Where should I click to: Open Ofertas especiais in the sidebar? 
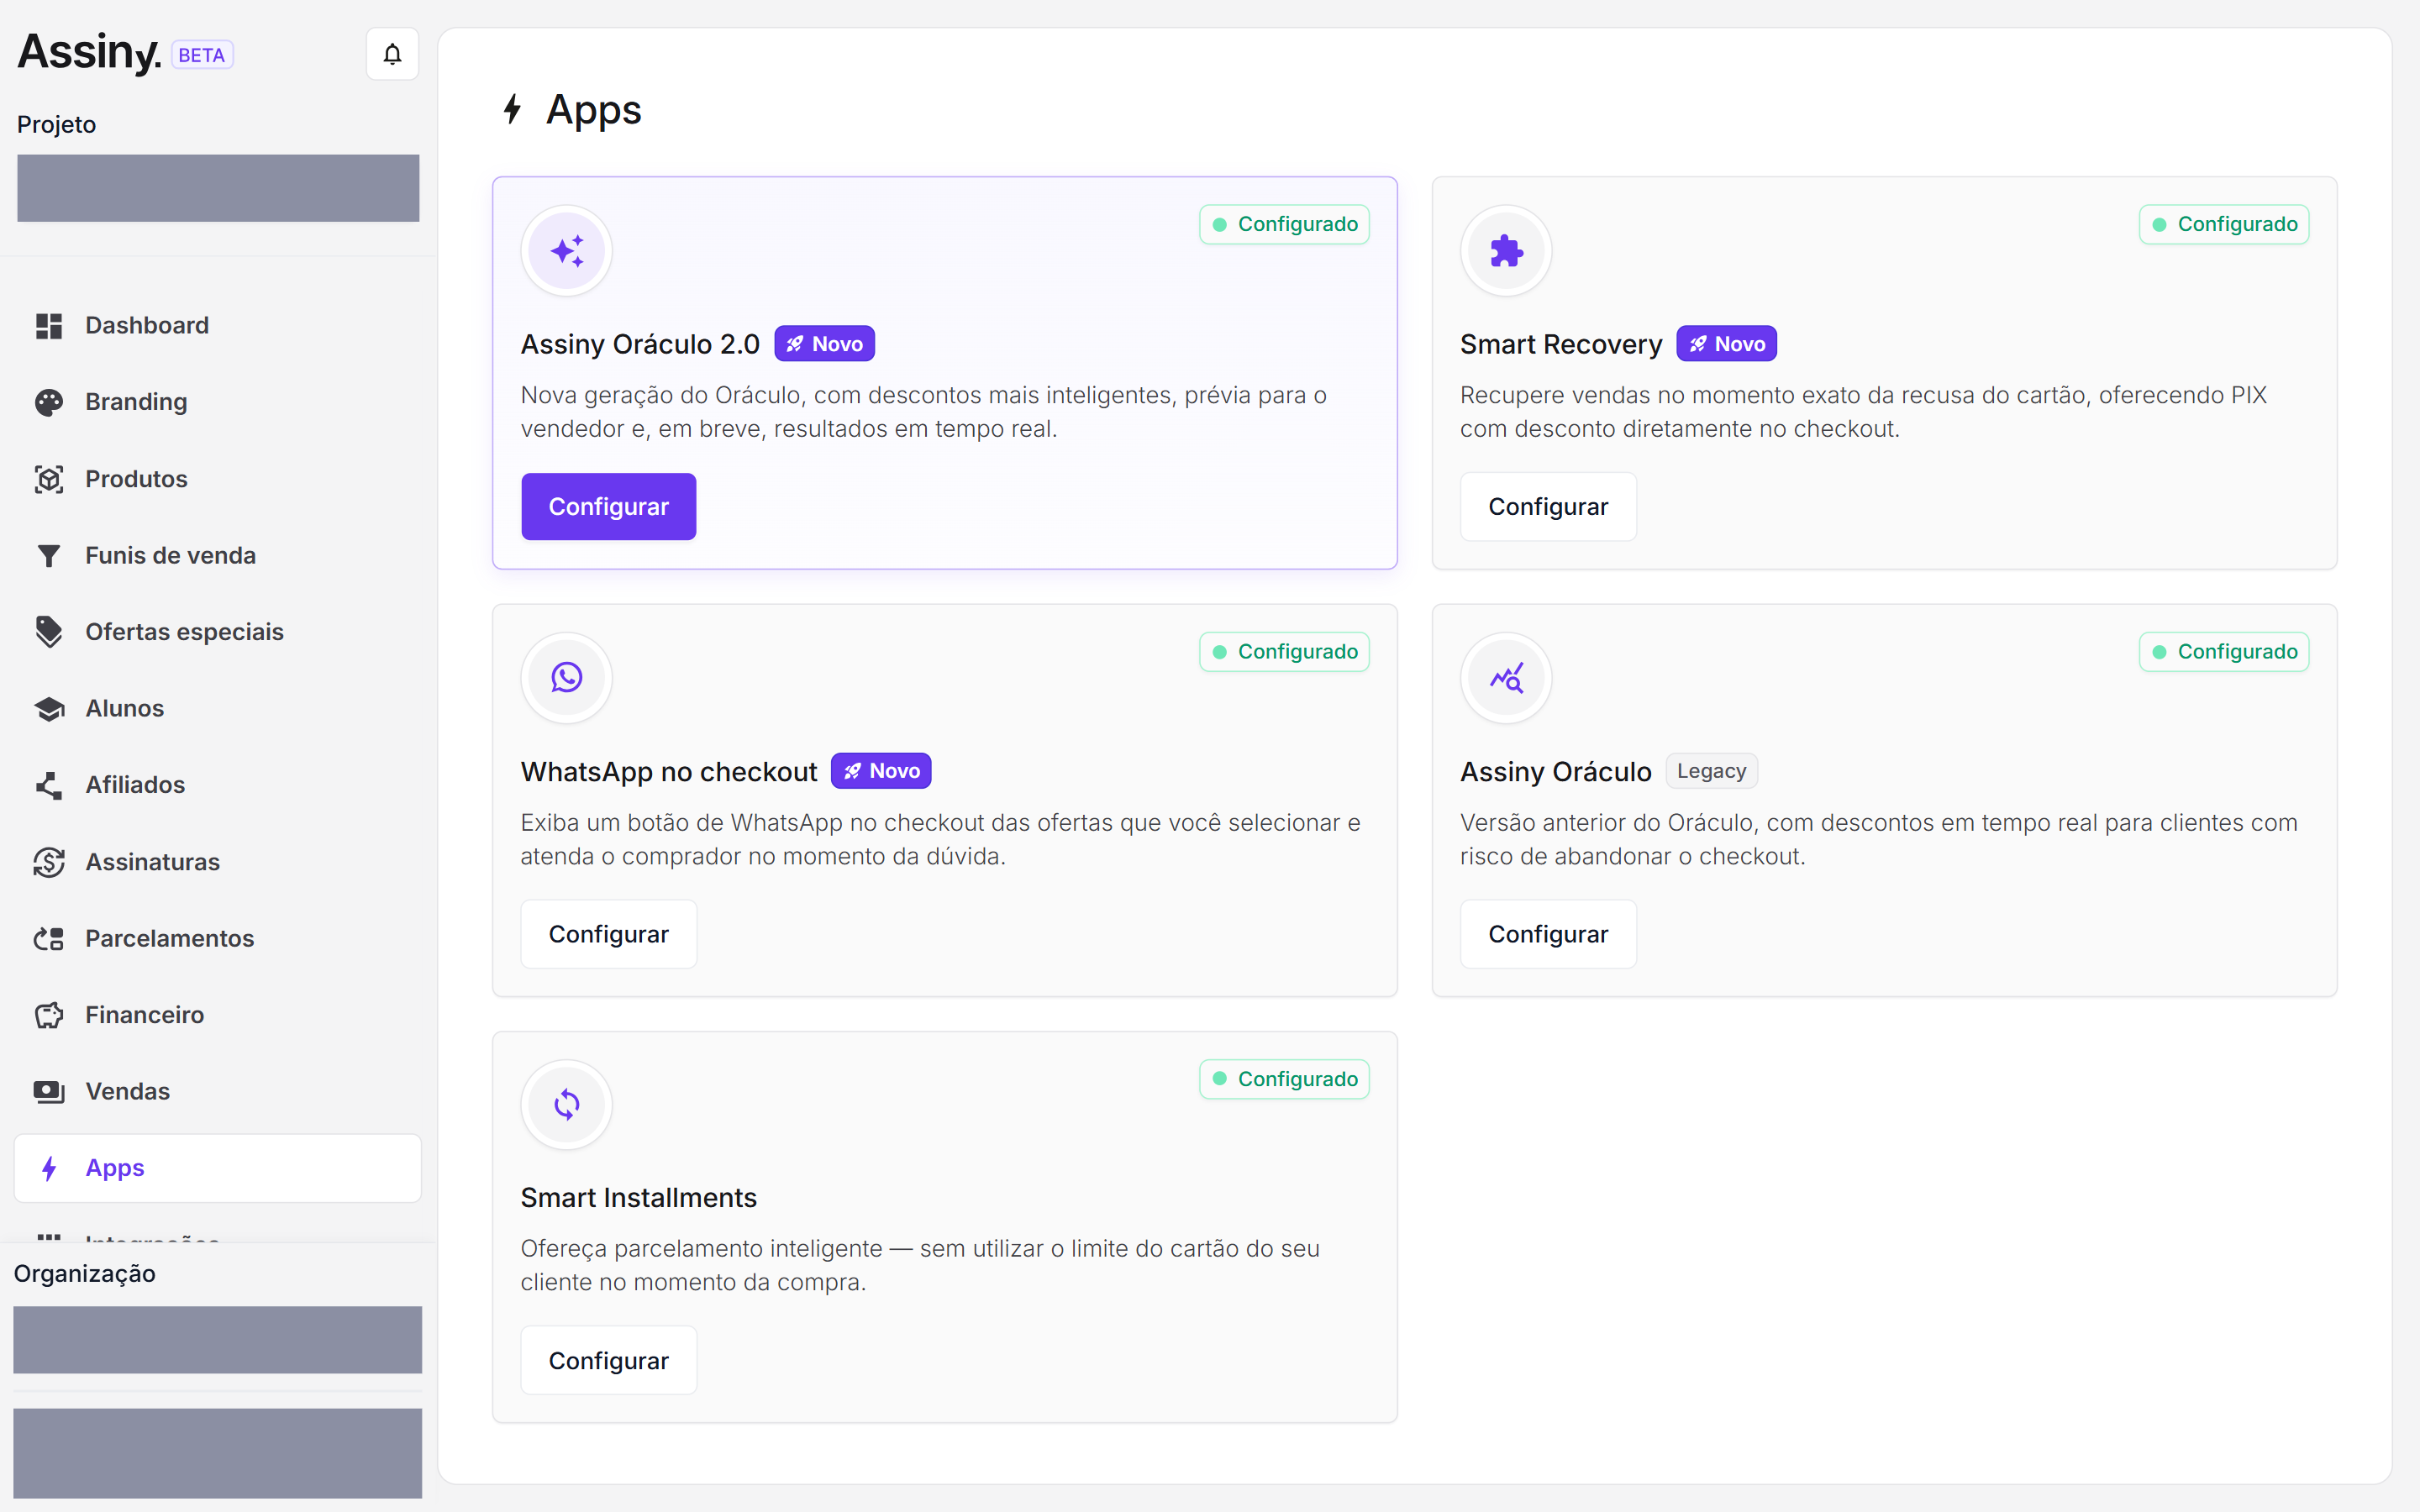point(218,632)
